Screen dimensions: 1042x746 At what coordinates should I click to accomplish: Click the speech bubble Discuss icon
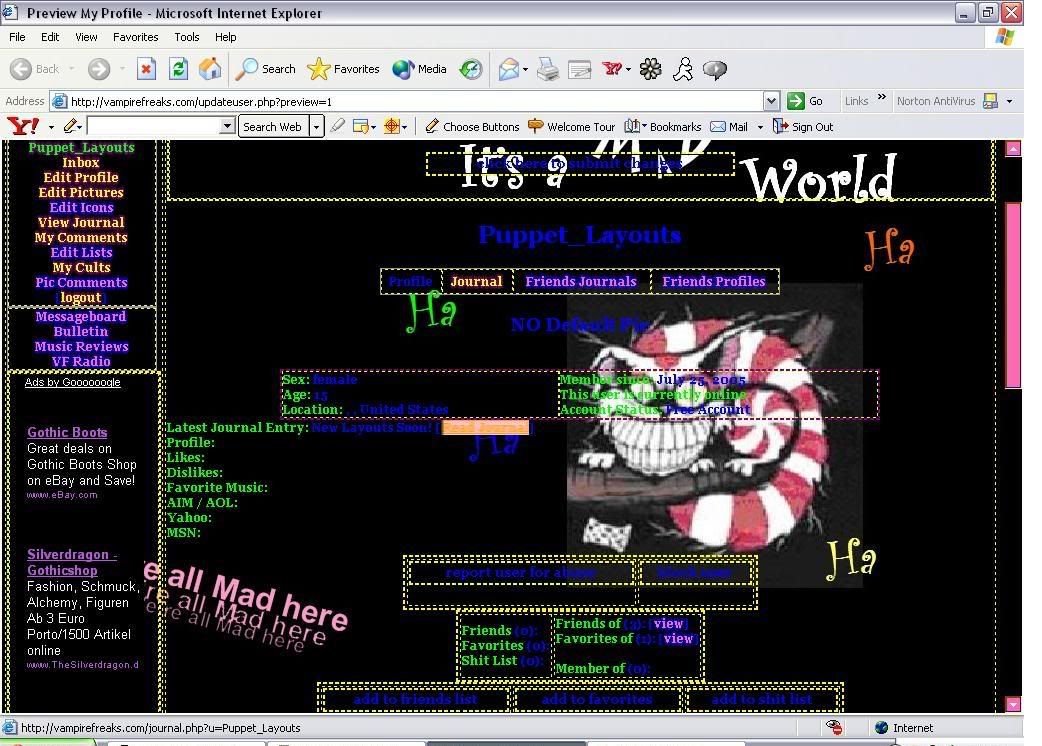(x=714, y=69)
